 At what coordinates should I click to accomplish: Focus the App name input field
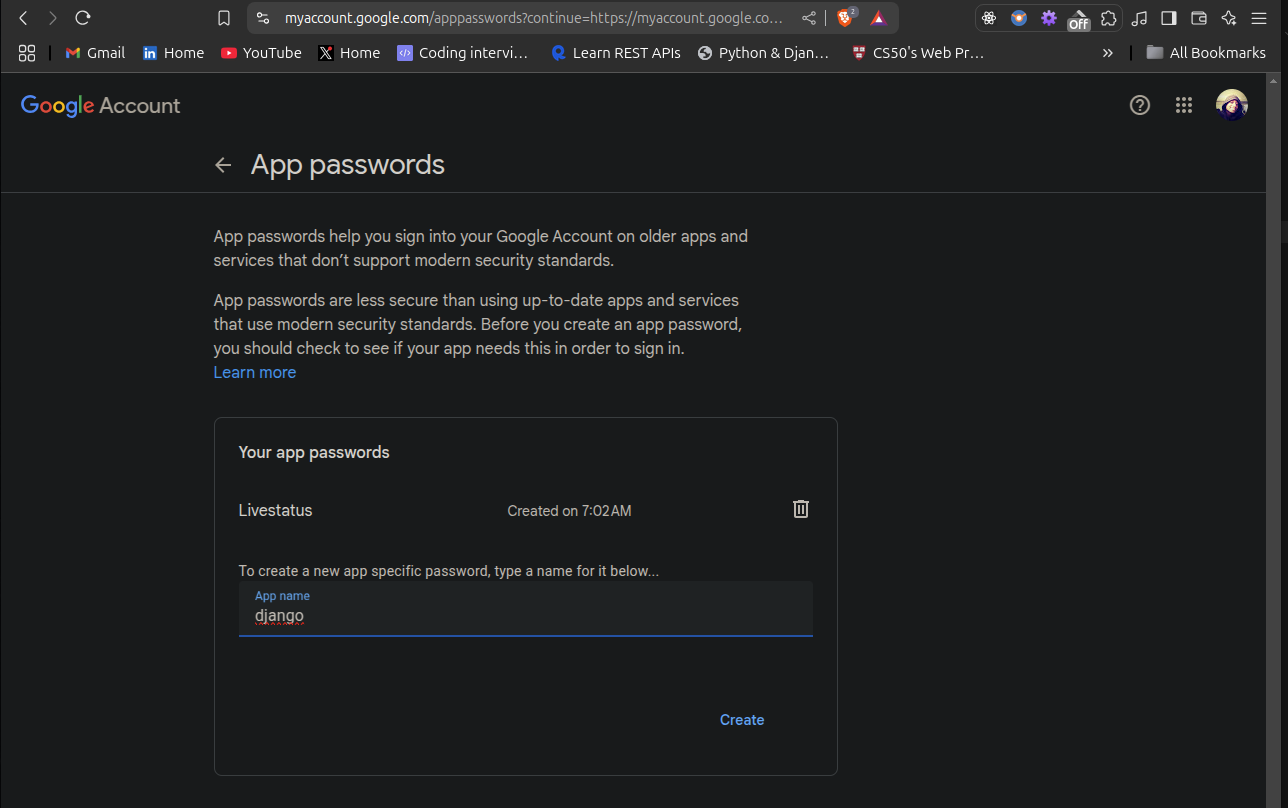[526, 609]
